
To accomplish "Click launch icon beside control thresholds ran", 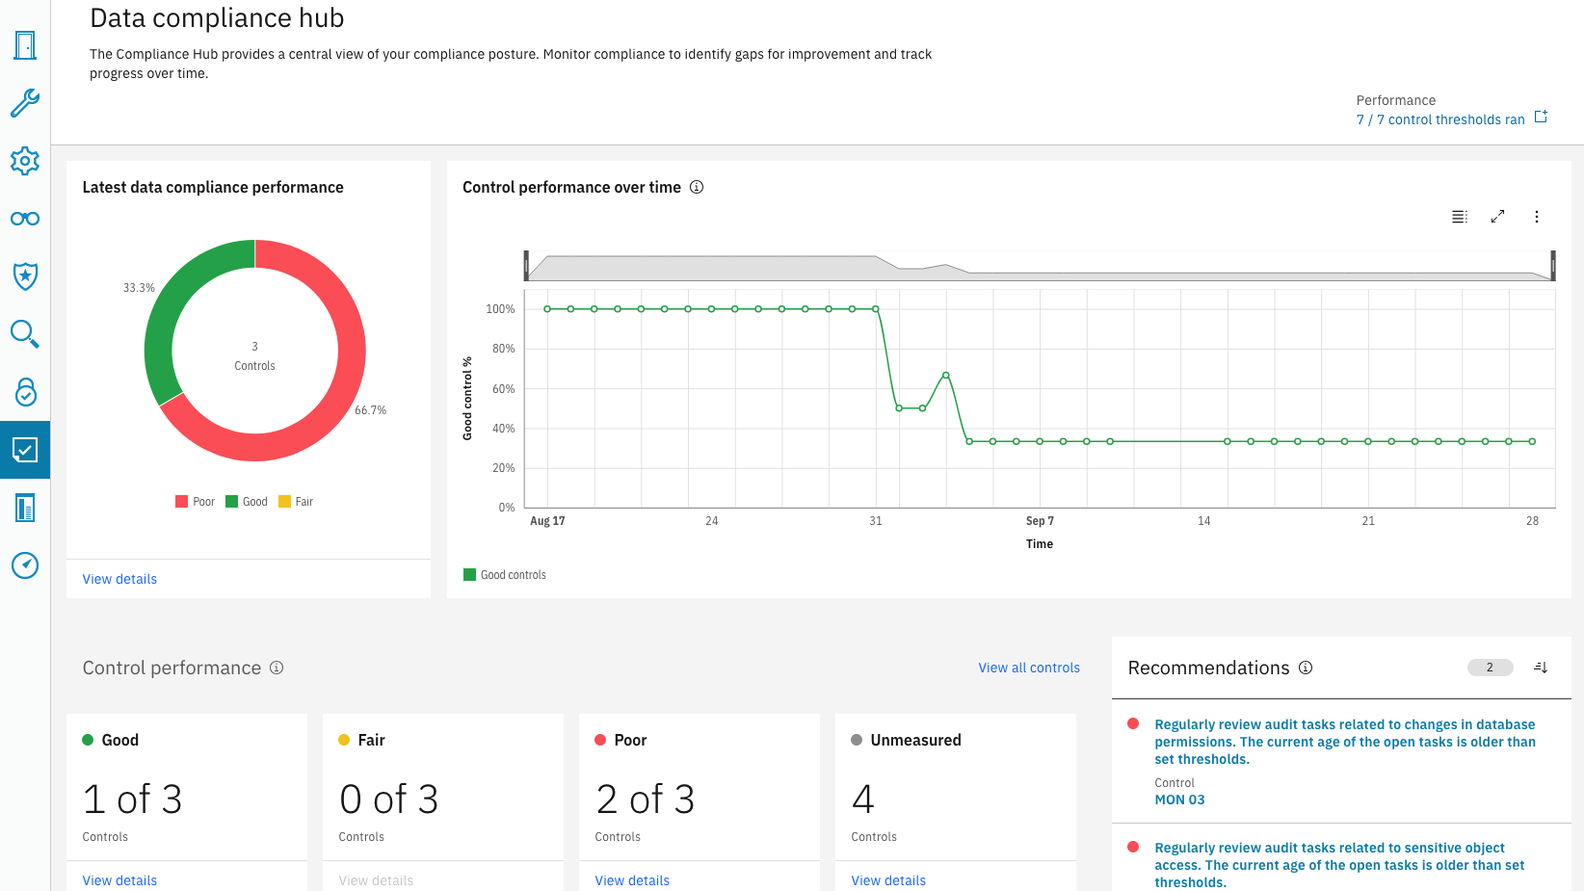I will (x=1541, y=117).
